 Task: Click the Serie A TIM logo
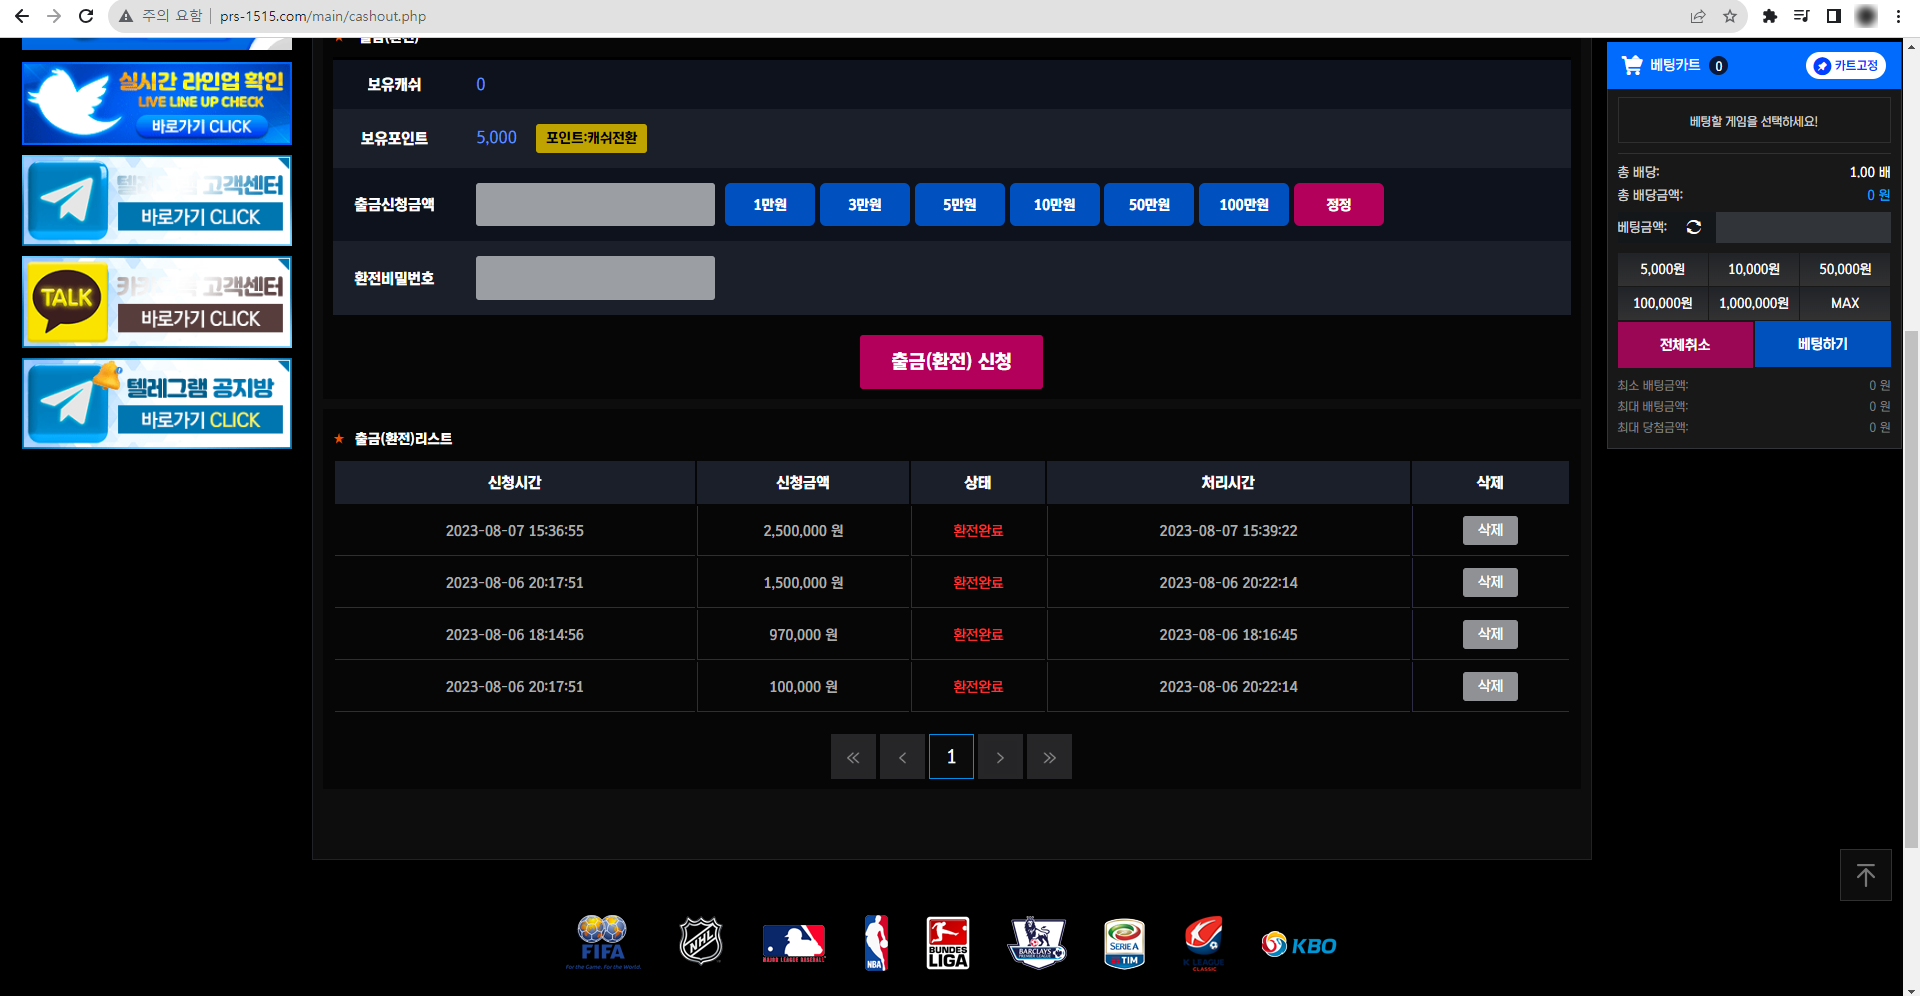click(1125, 943)
